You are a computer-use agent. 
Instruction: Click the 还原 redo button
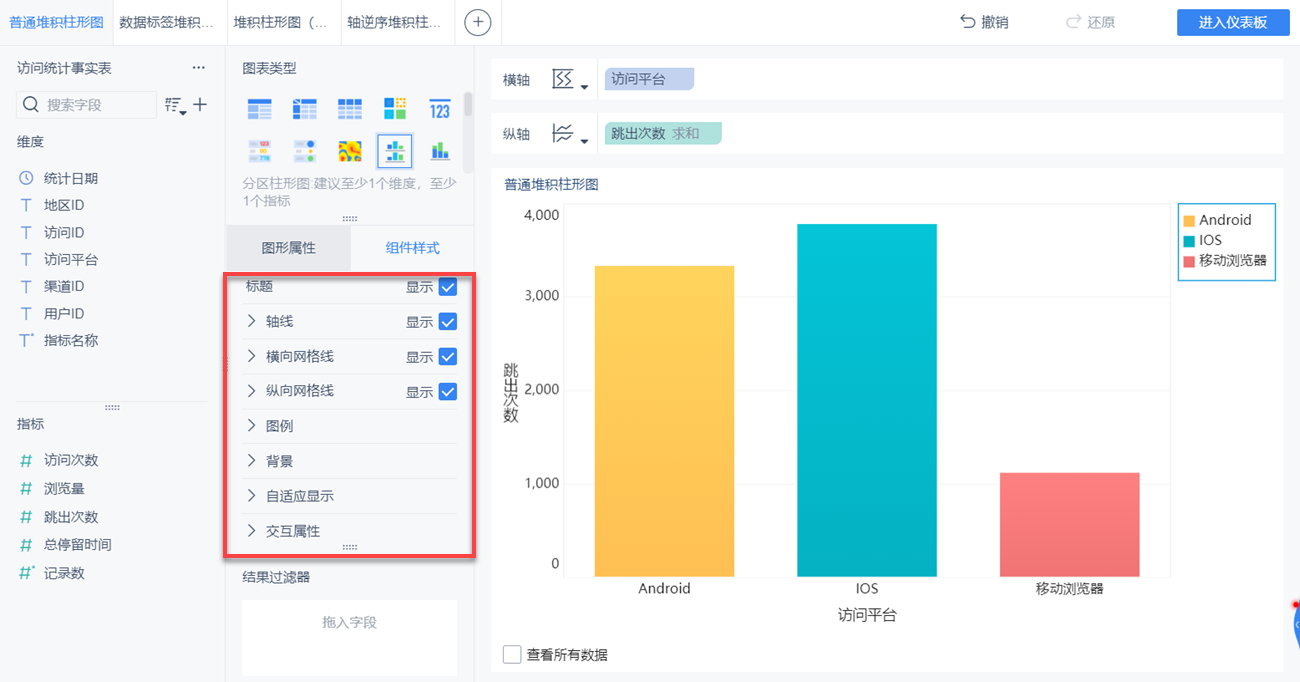click(x=1090, y=22)
